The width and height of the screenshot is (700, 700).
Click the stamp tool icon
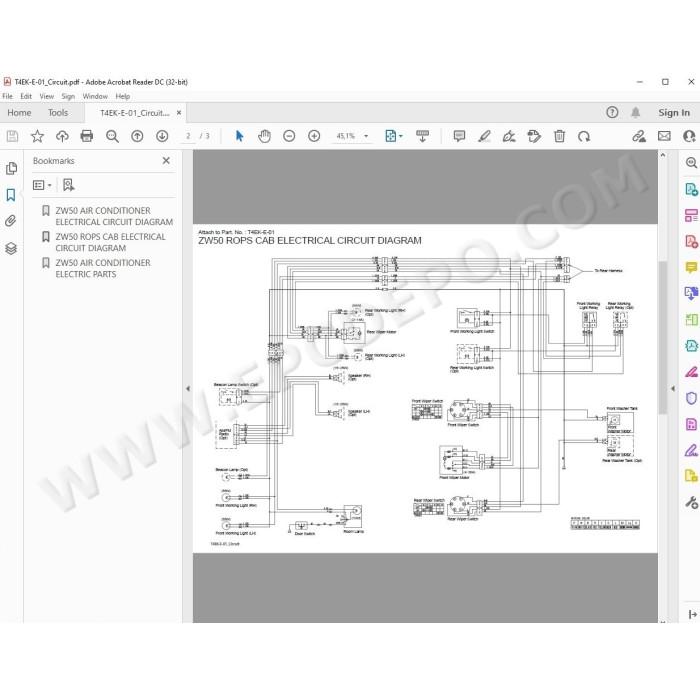pyautogui.click(x=533, y=136)
